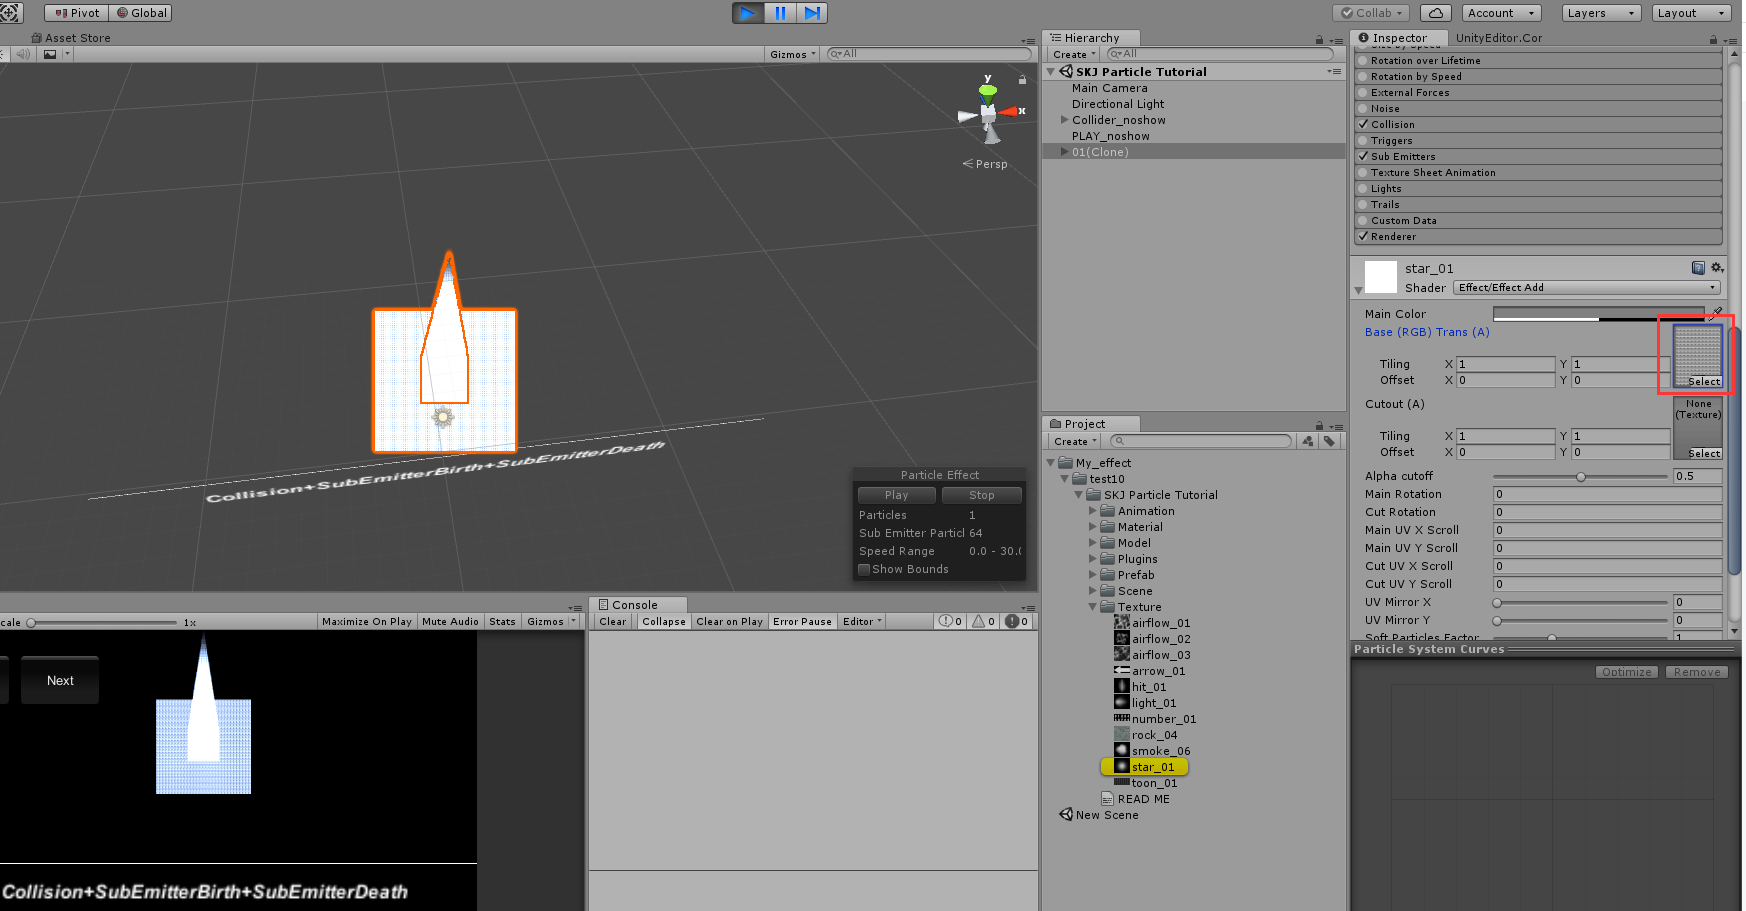Lock the Hierarchy panel padlock
The width and height of the screenshot is (1746, 911).
tap(1319, 39)
